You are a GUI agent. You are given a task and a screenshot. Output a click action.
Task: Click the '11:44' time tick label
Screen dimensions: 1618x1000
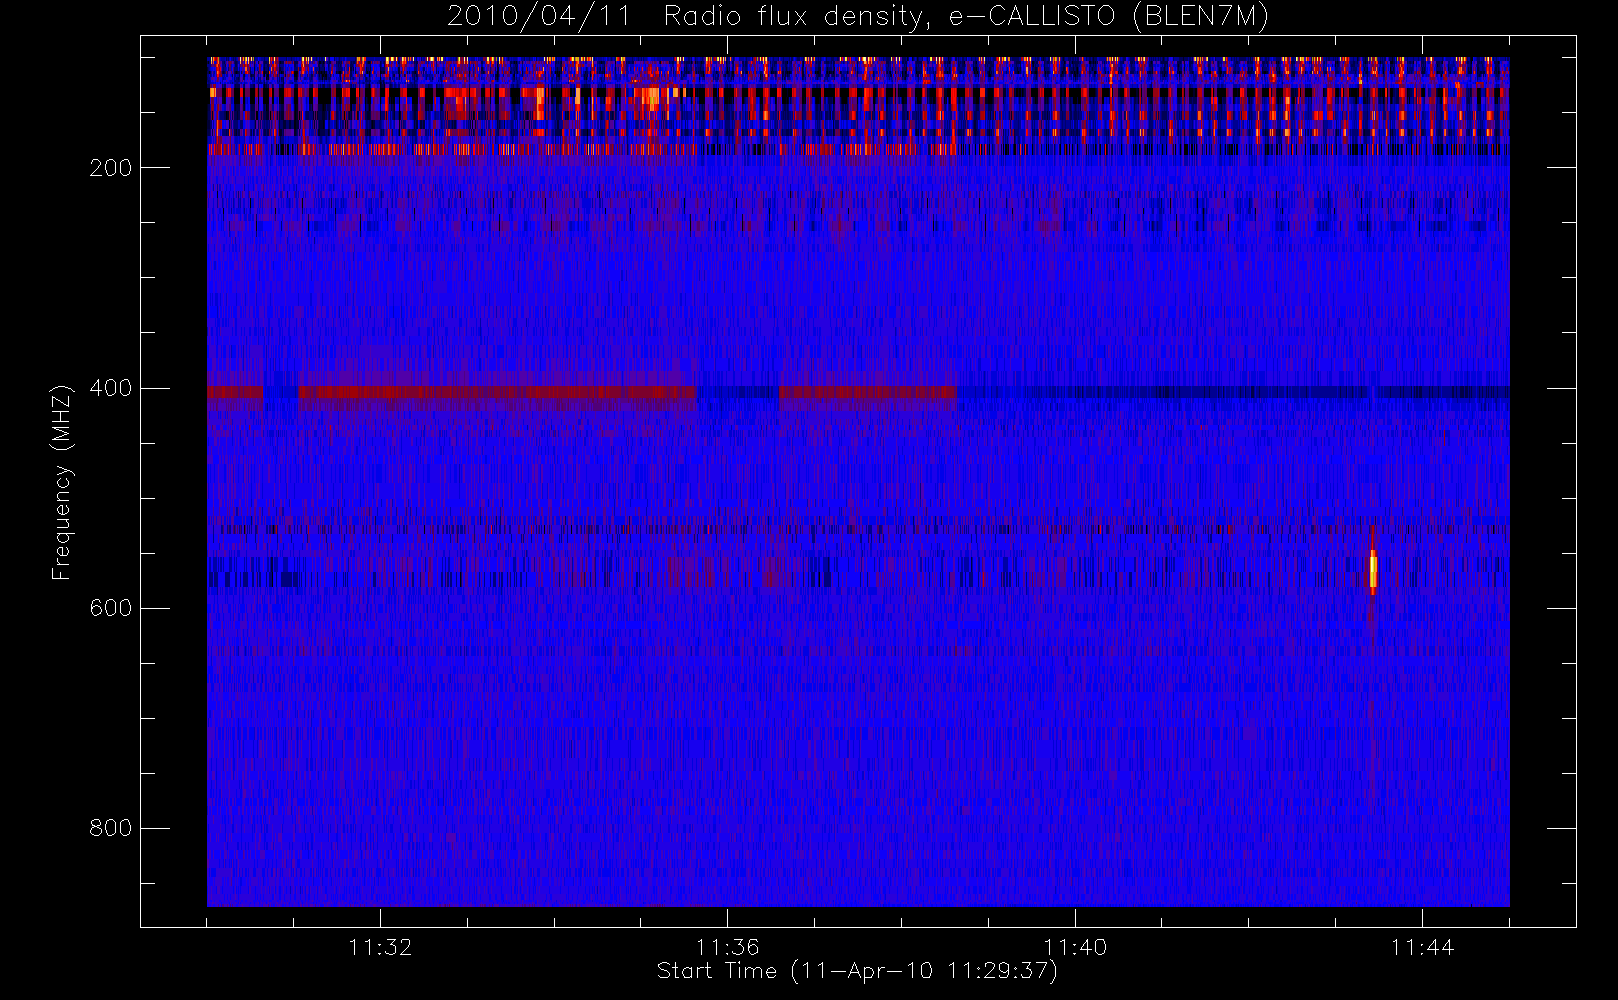1422,947
